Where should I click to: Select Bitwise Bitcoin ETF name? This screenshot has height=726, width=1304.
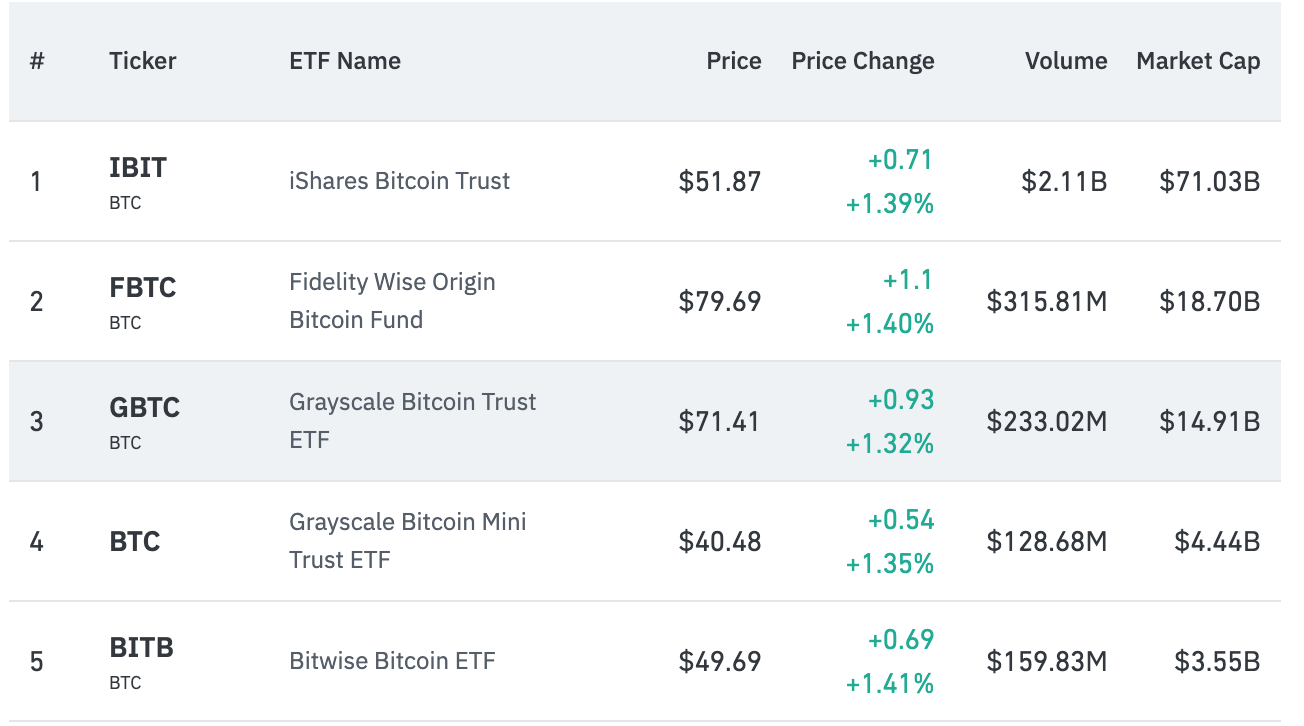coord(392,661)
